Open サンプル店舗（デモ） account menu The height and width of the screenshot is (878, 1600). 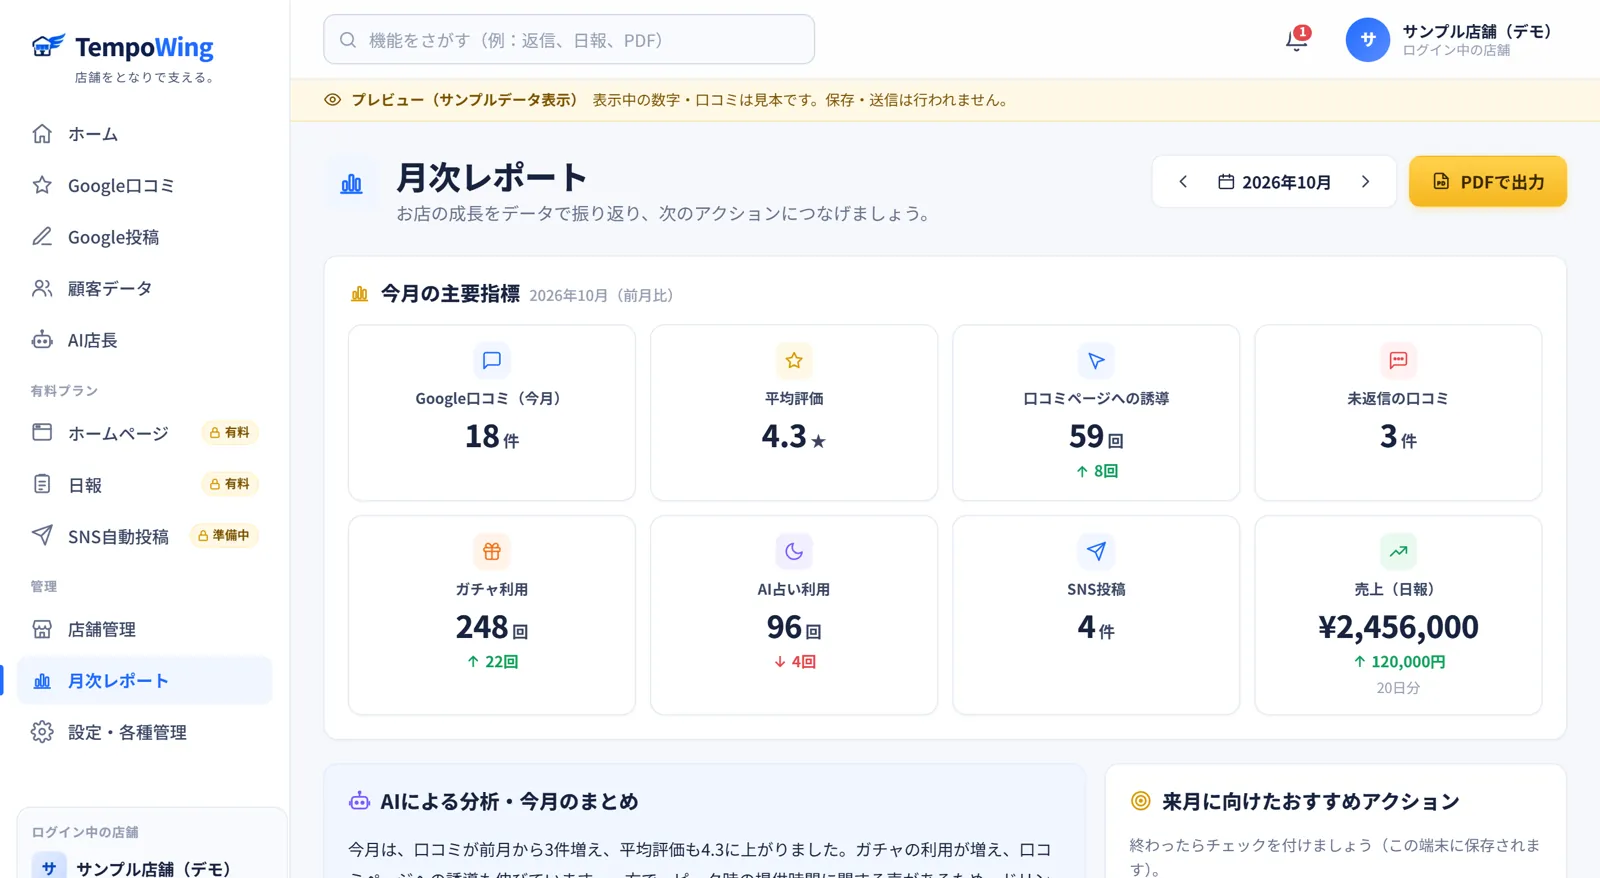[1449, 40]
